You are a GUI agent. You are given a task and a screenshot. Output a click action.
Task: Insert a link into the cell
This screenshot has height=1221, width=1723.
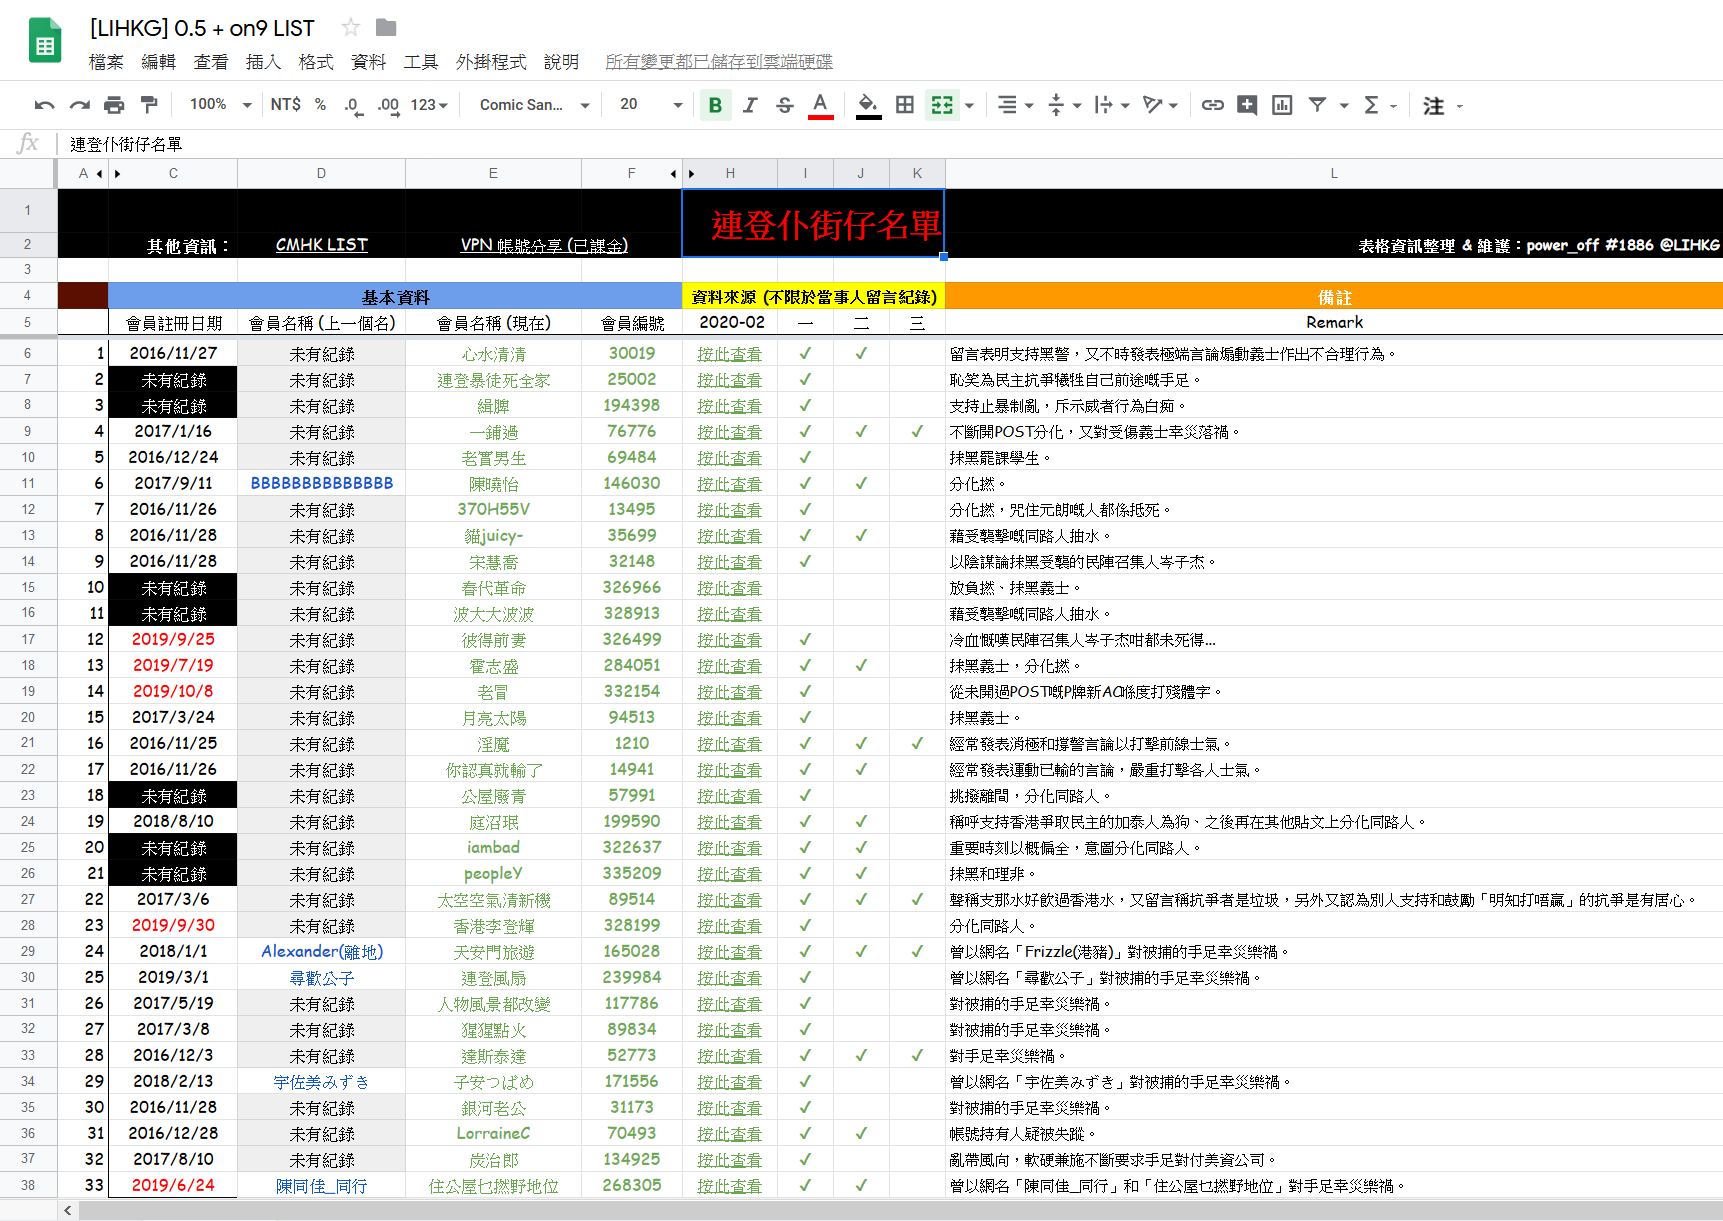(x=1213, y=105)
